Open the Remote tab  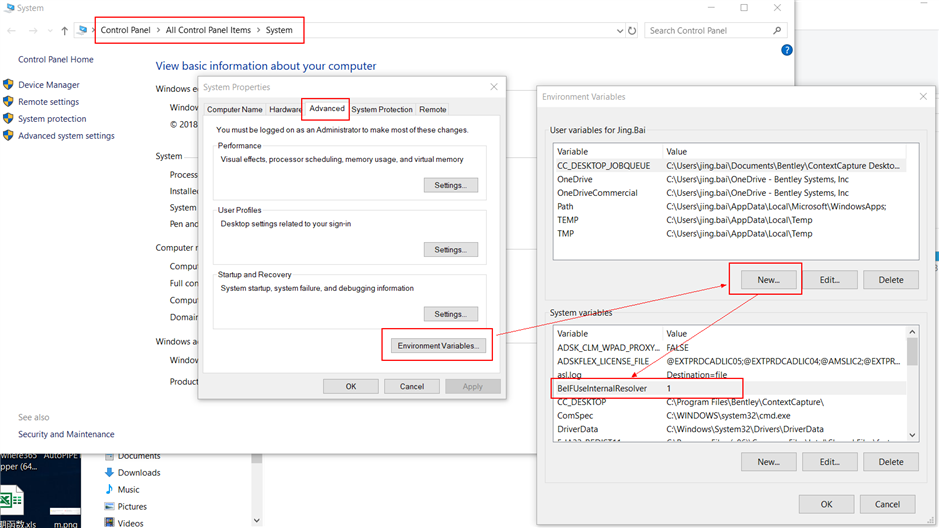tap(432, 110)
